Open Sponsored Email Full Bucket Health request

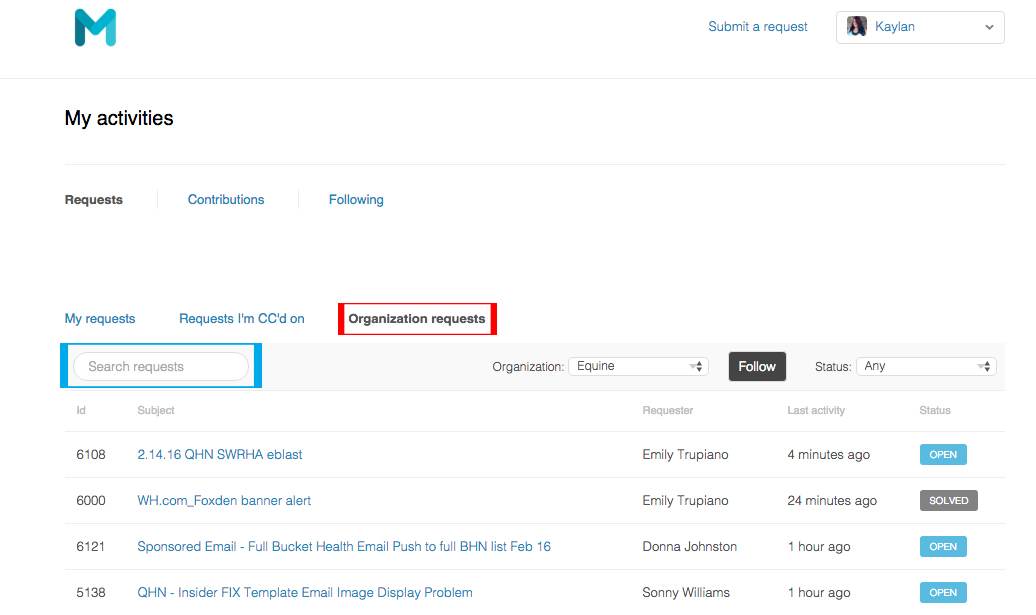344,547
